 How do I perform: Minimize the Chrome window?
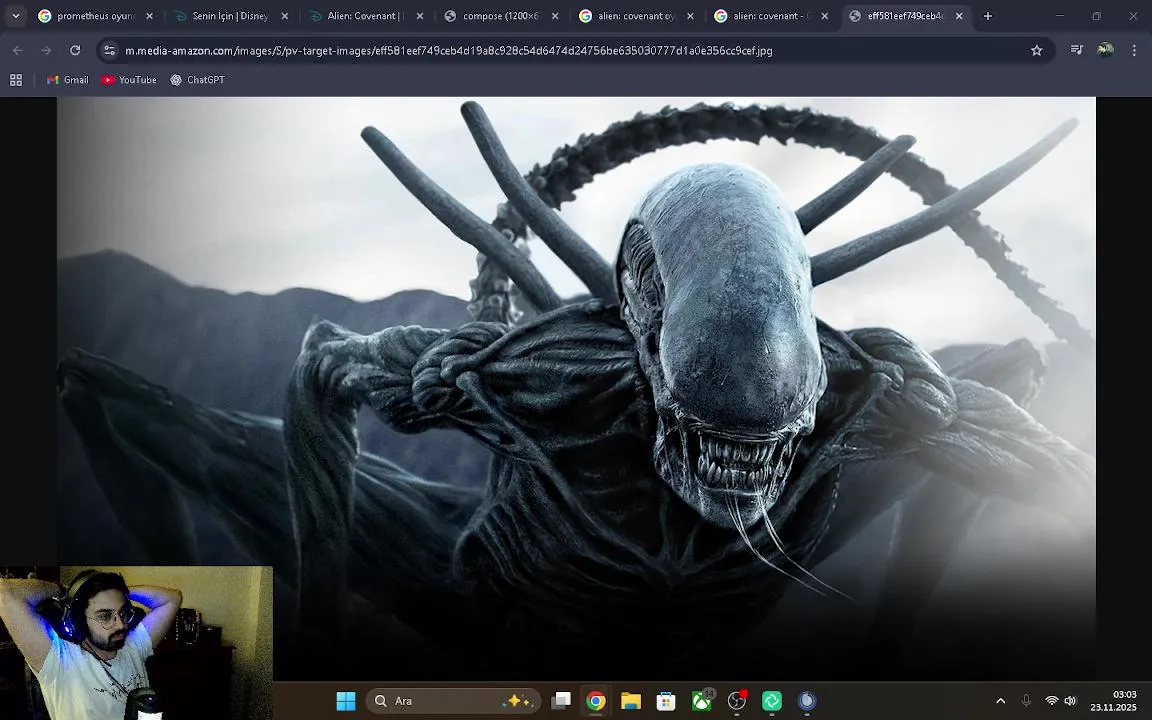pyautogui.click(x=1059, y=15)
